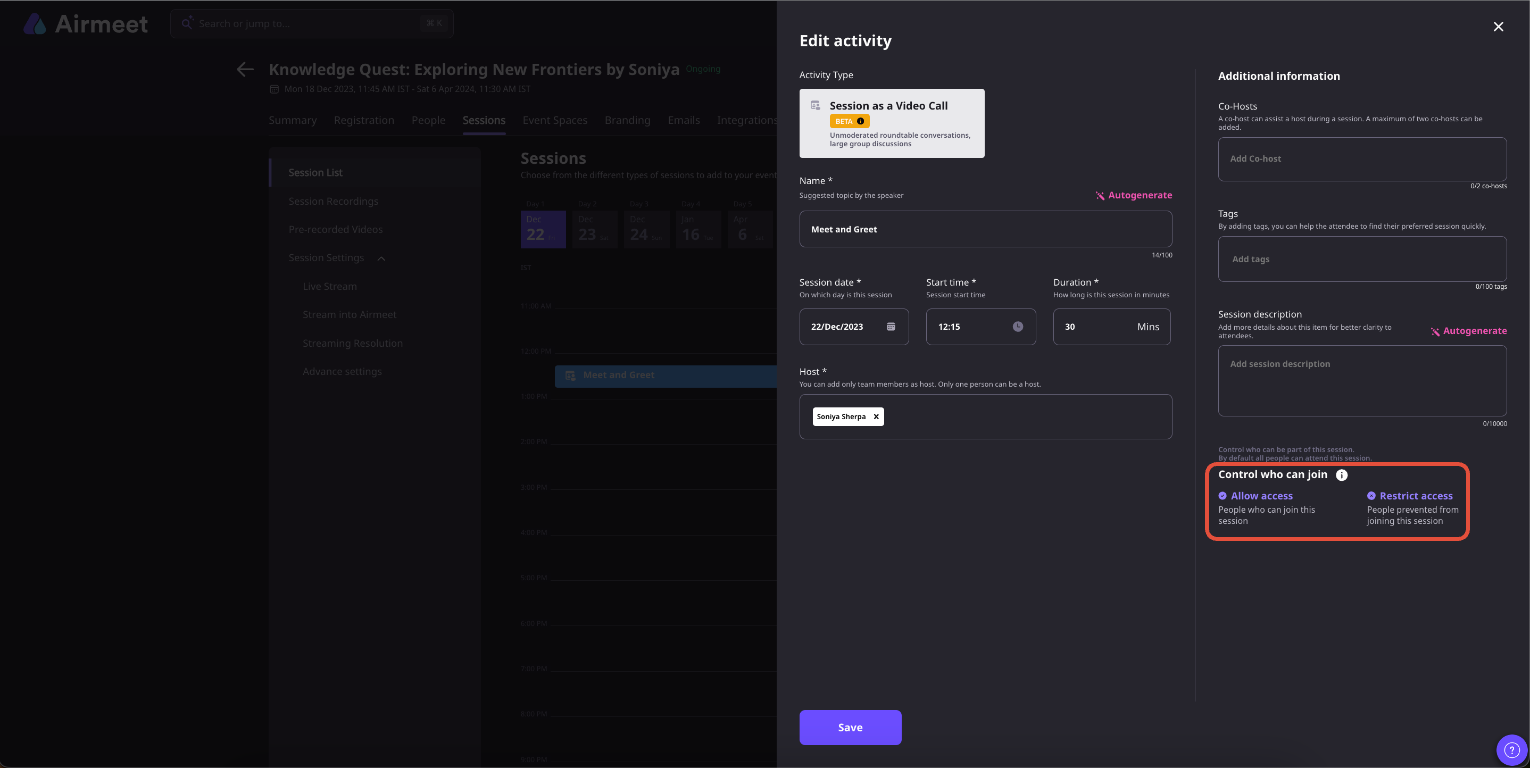The height and width of the screenshot is (768, 1530).
Task: Open Streaming Resolution settings
Action: pos(353,343)
